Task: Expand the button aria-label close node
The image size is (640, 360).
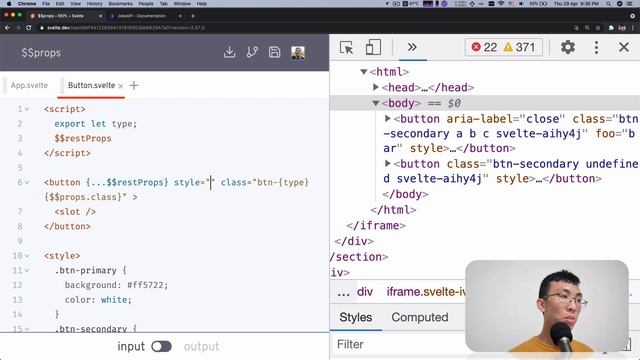Action: [388, 119]
